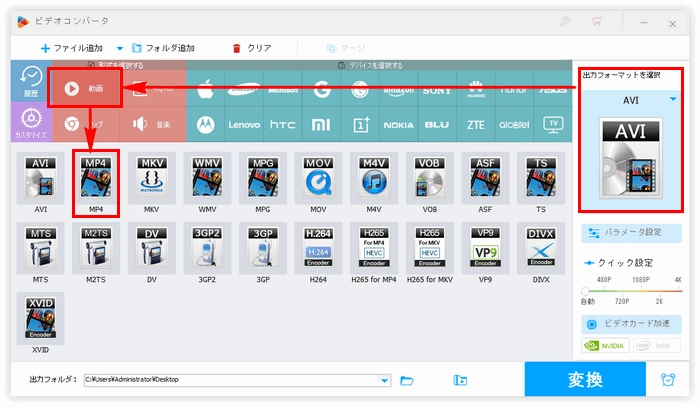Select H265 for MP4 encoder
The width and height of the screenshot is (700, 407).
[x=374, y=252]
